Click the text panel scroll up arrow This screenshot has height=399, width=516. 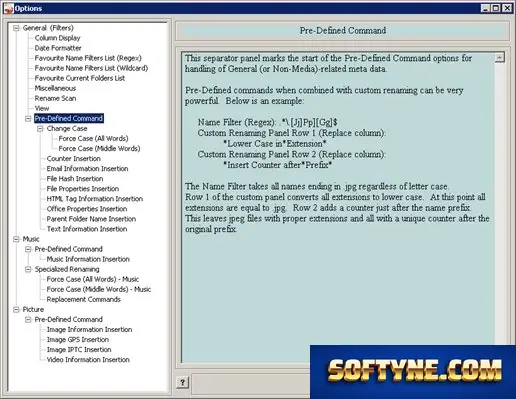click(x=499, y=58)
